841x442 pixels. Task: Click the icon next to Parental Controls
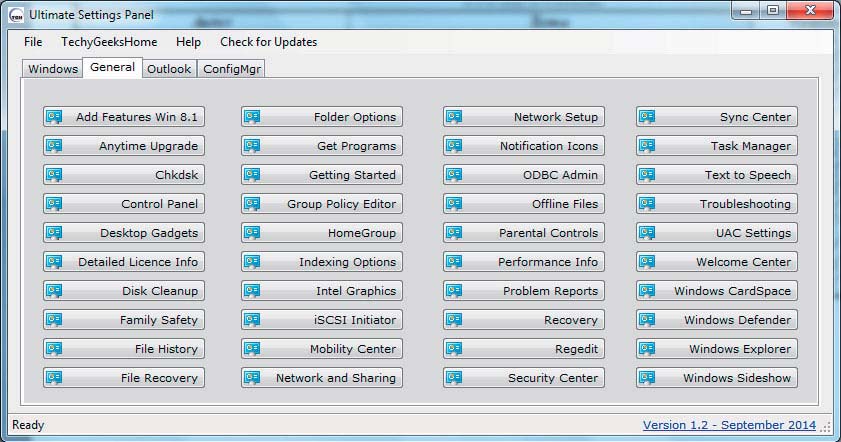[454, 232]
